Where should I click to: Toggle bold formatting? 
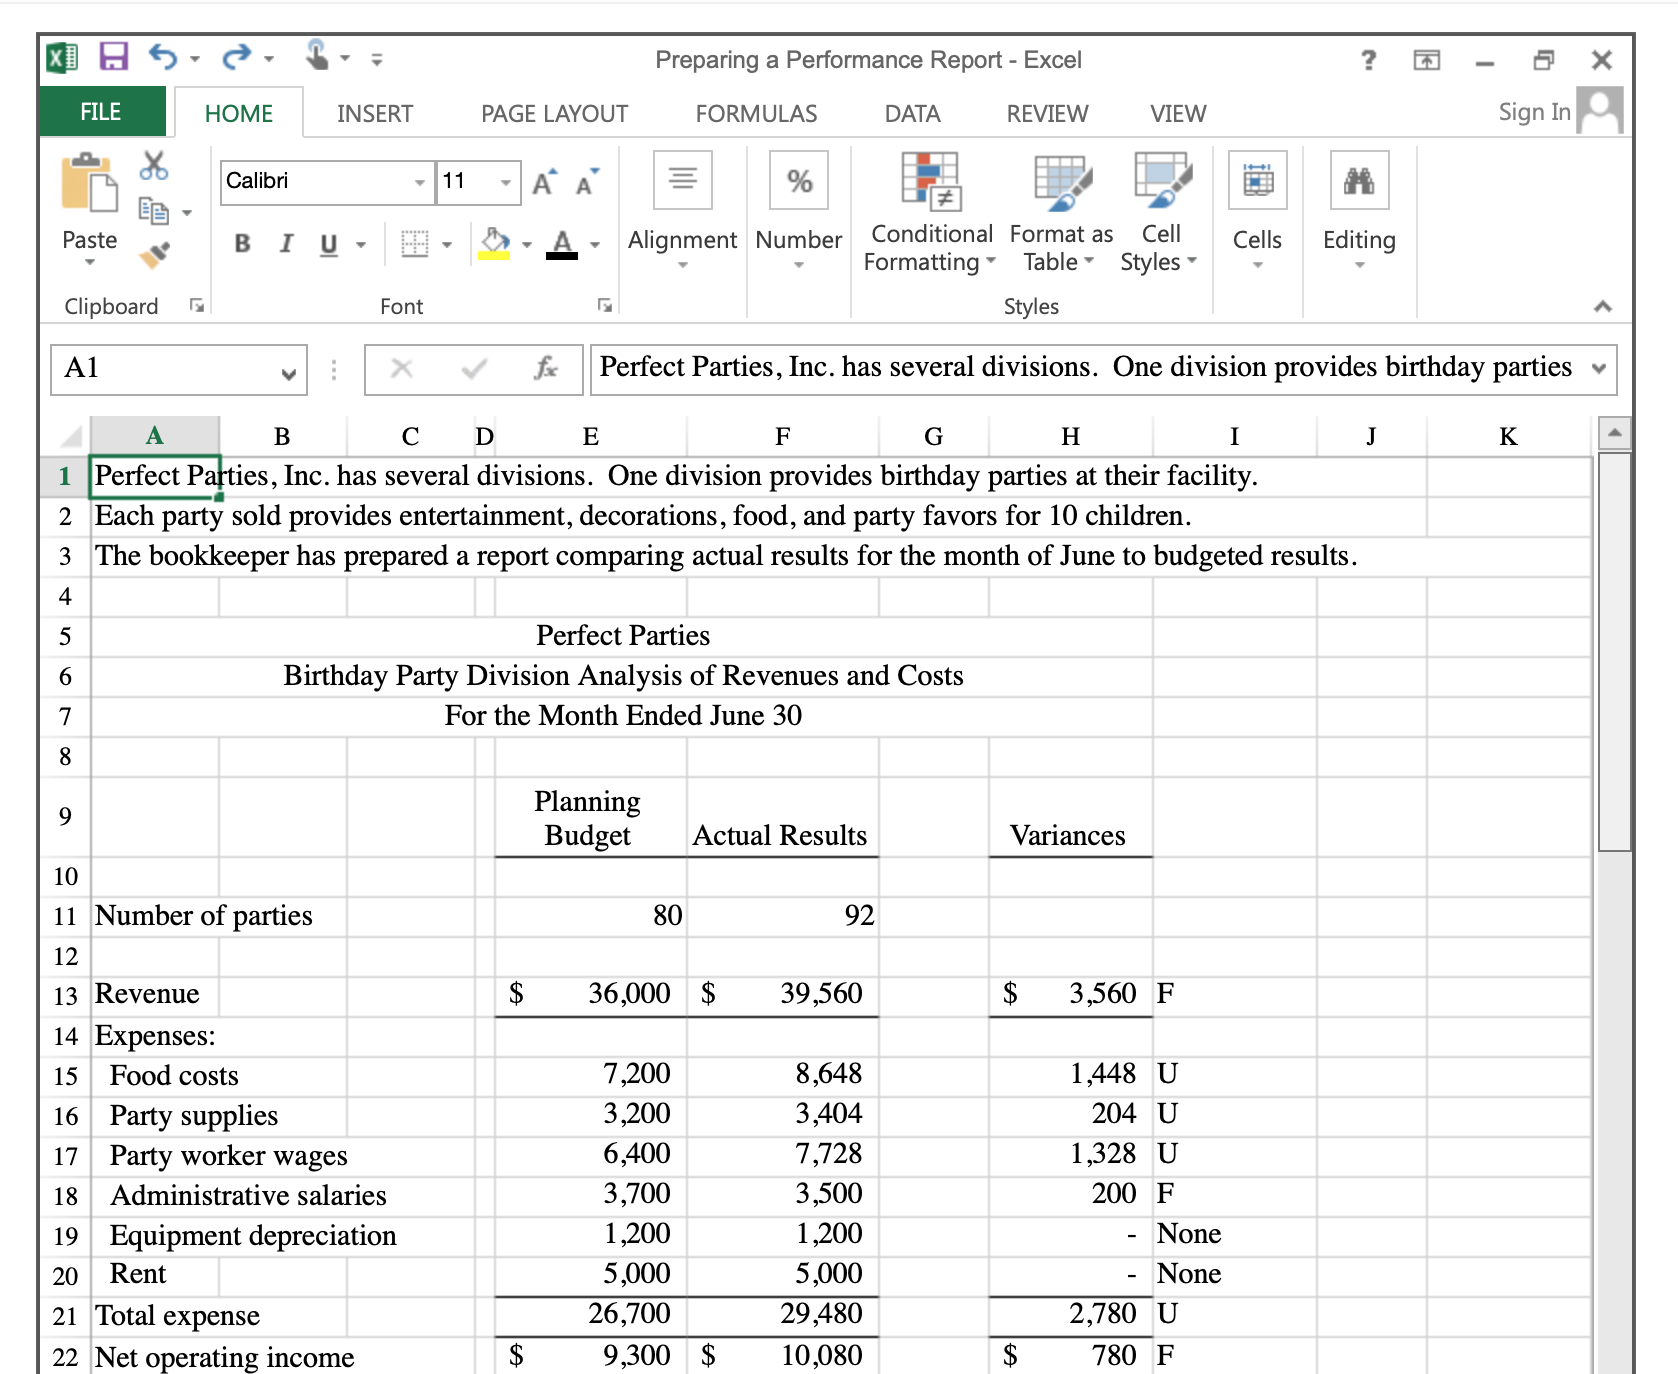pos(241,243)
